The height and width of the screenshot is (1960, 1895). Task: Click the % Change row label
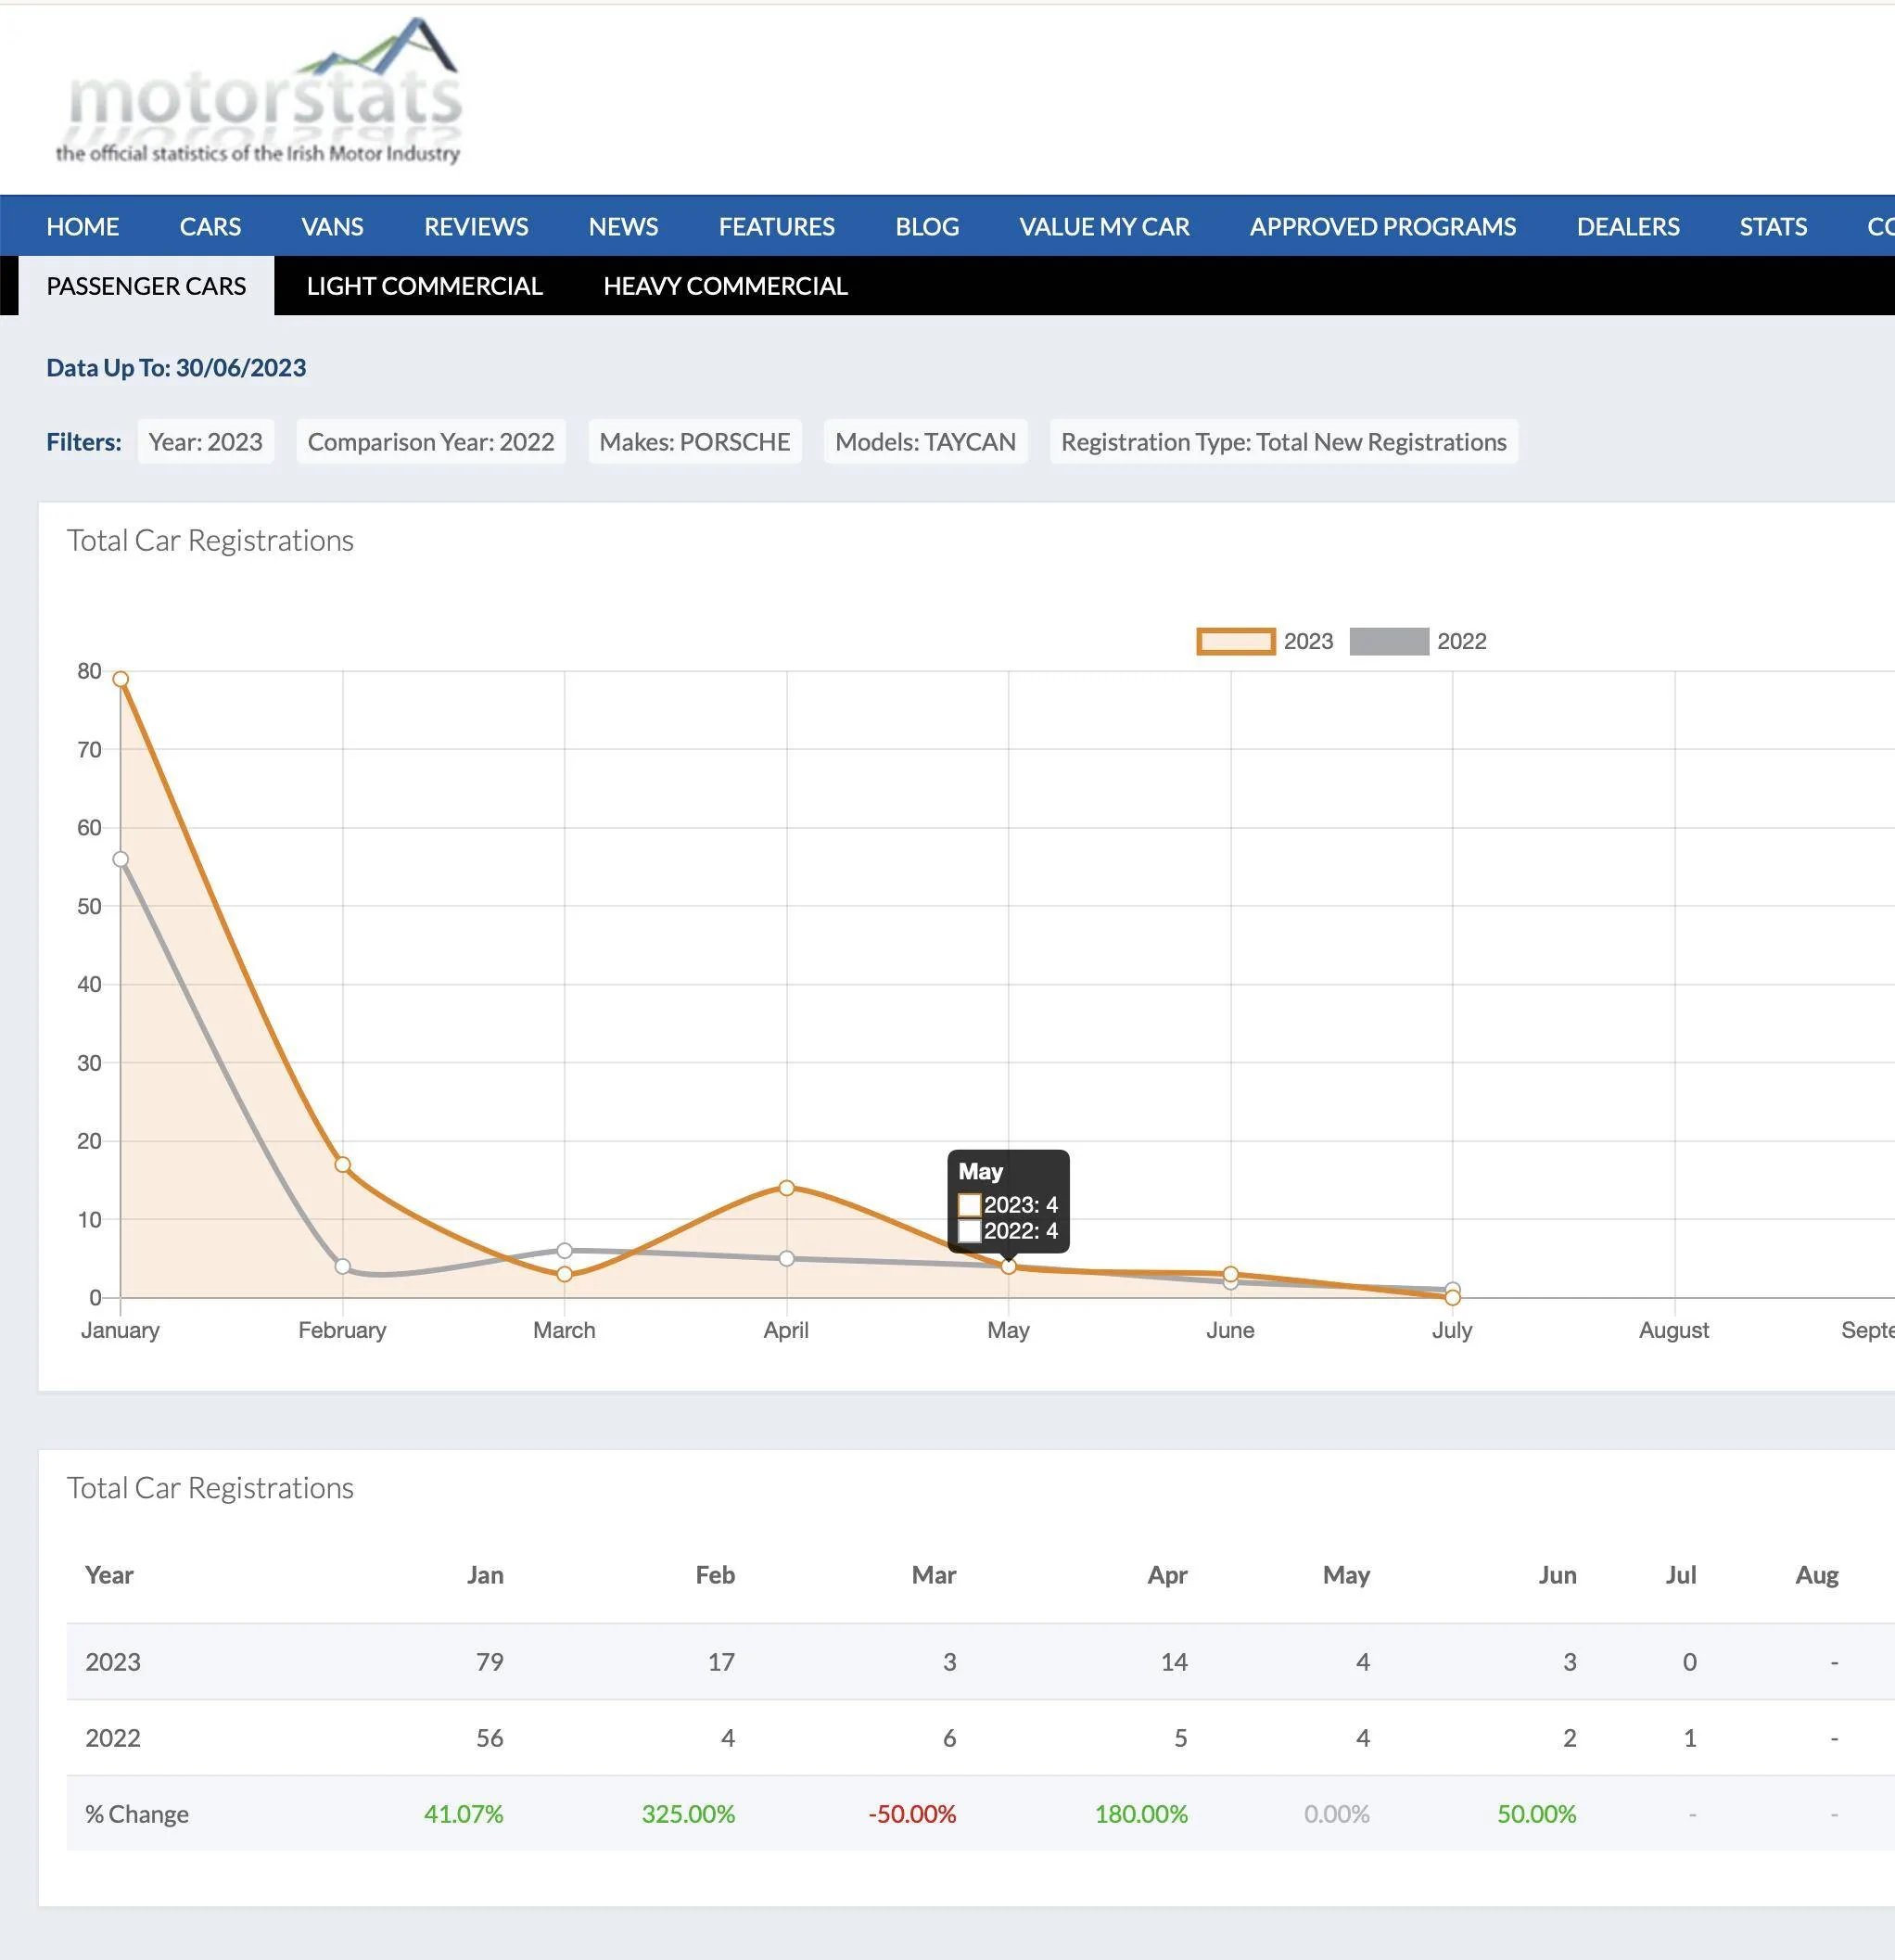click(x=137, y=1814)
